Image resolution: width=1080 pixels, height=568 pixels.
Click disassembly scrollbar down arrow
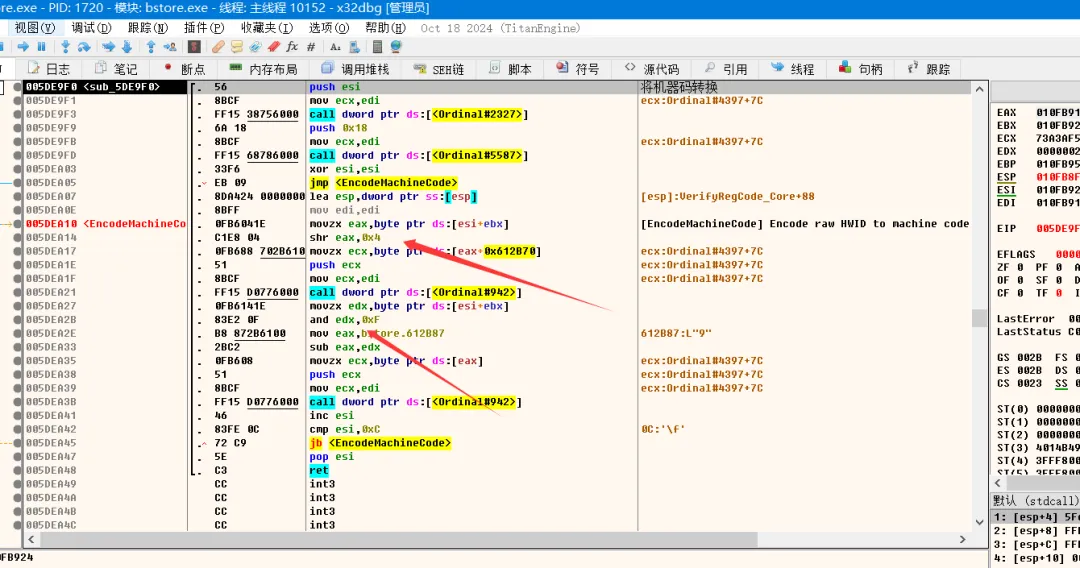pos(979,522)
